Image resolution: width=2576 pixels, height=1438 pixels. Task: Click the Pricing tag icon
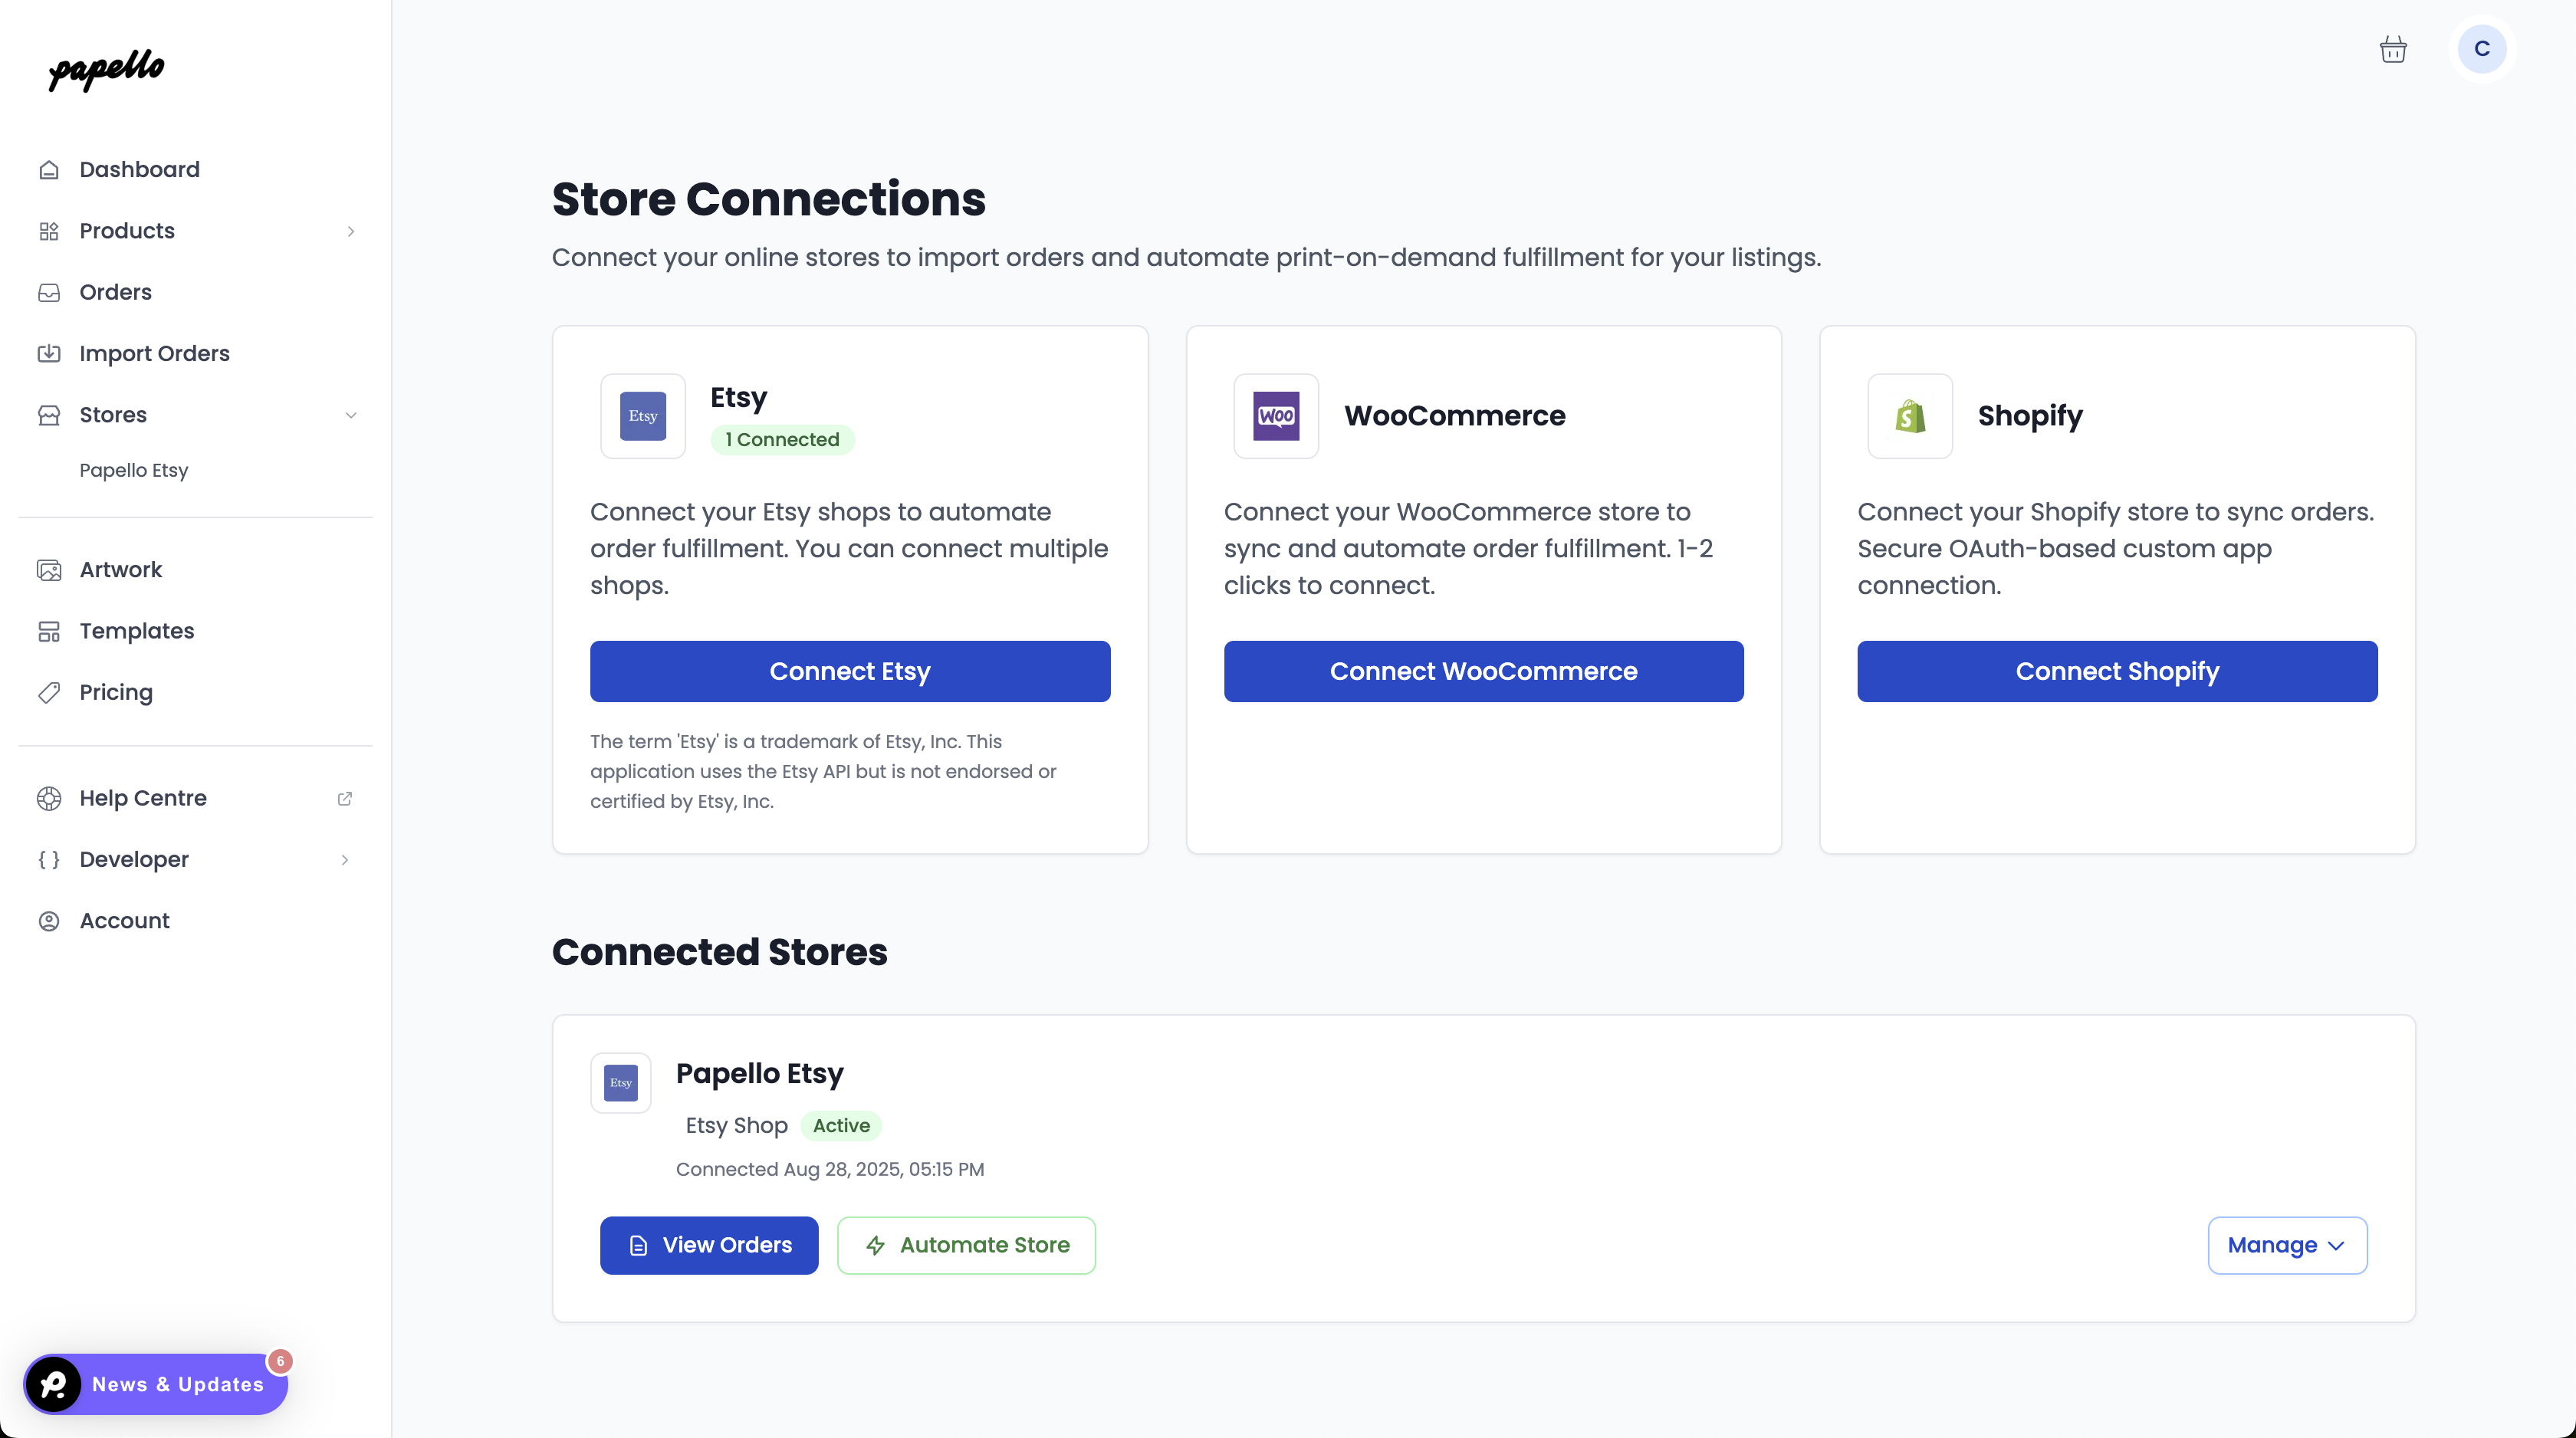pos(49,692)
